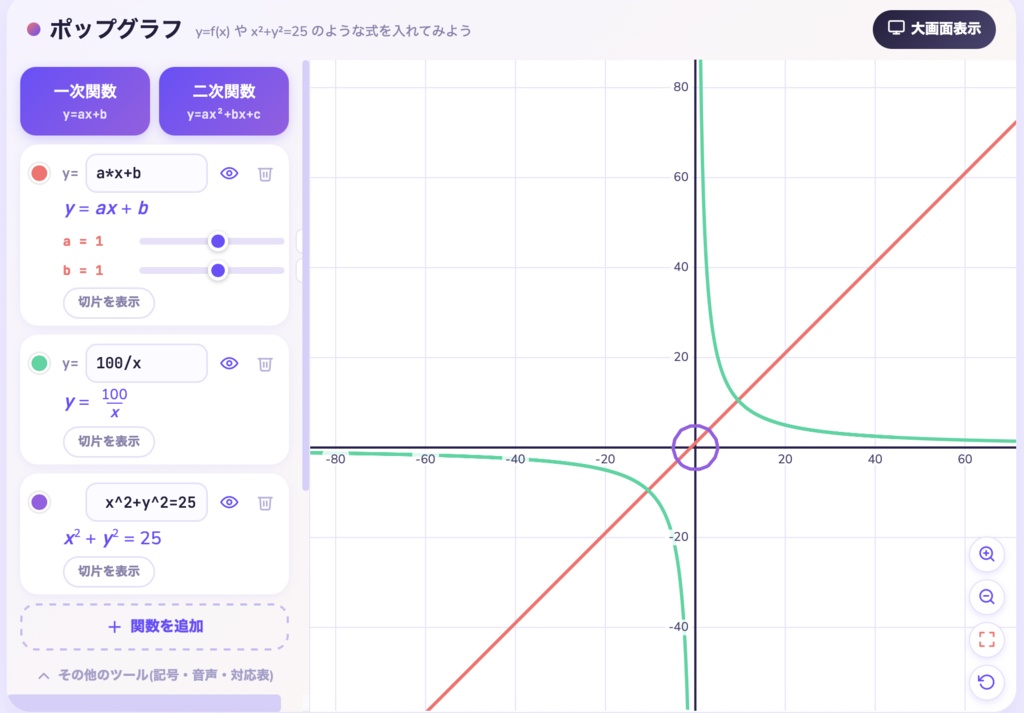Click the rendered formula x² + y² = 25

112,537
